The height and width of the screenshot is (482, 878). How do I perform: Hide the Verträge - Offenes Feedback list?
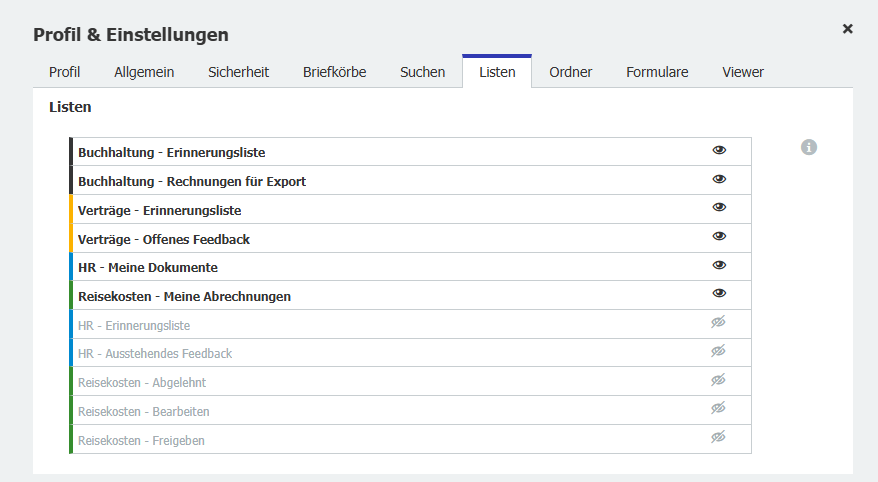(x=719, y=236)
